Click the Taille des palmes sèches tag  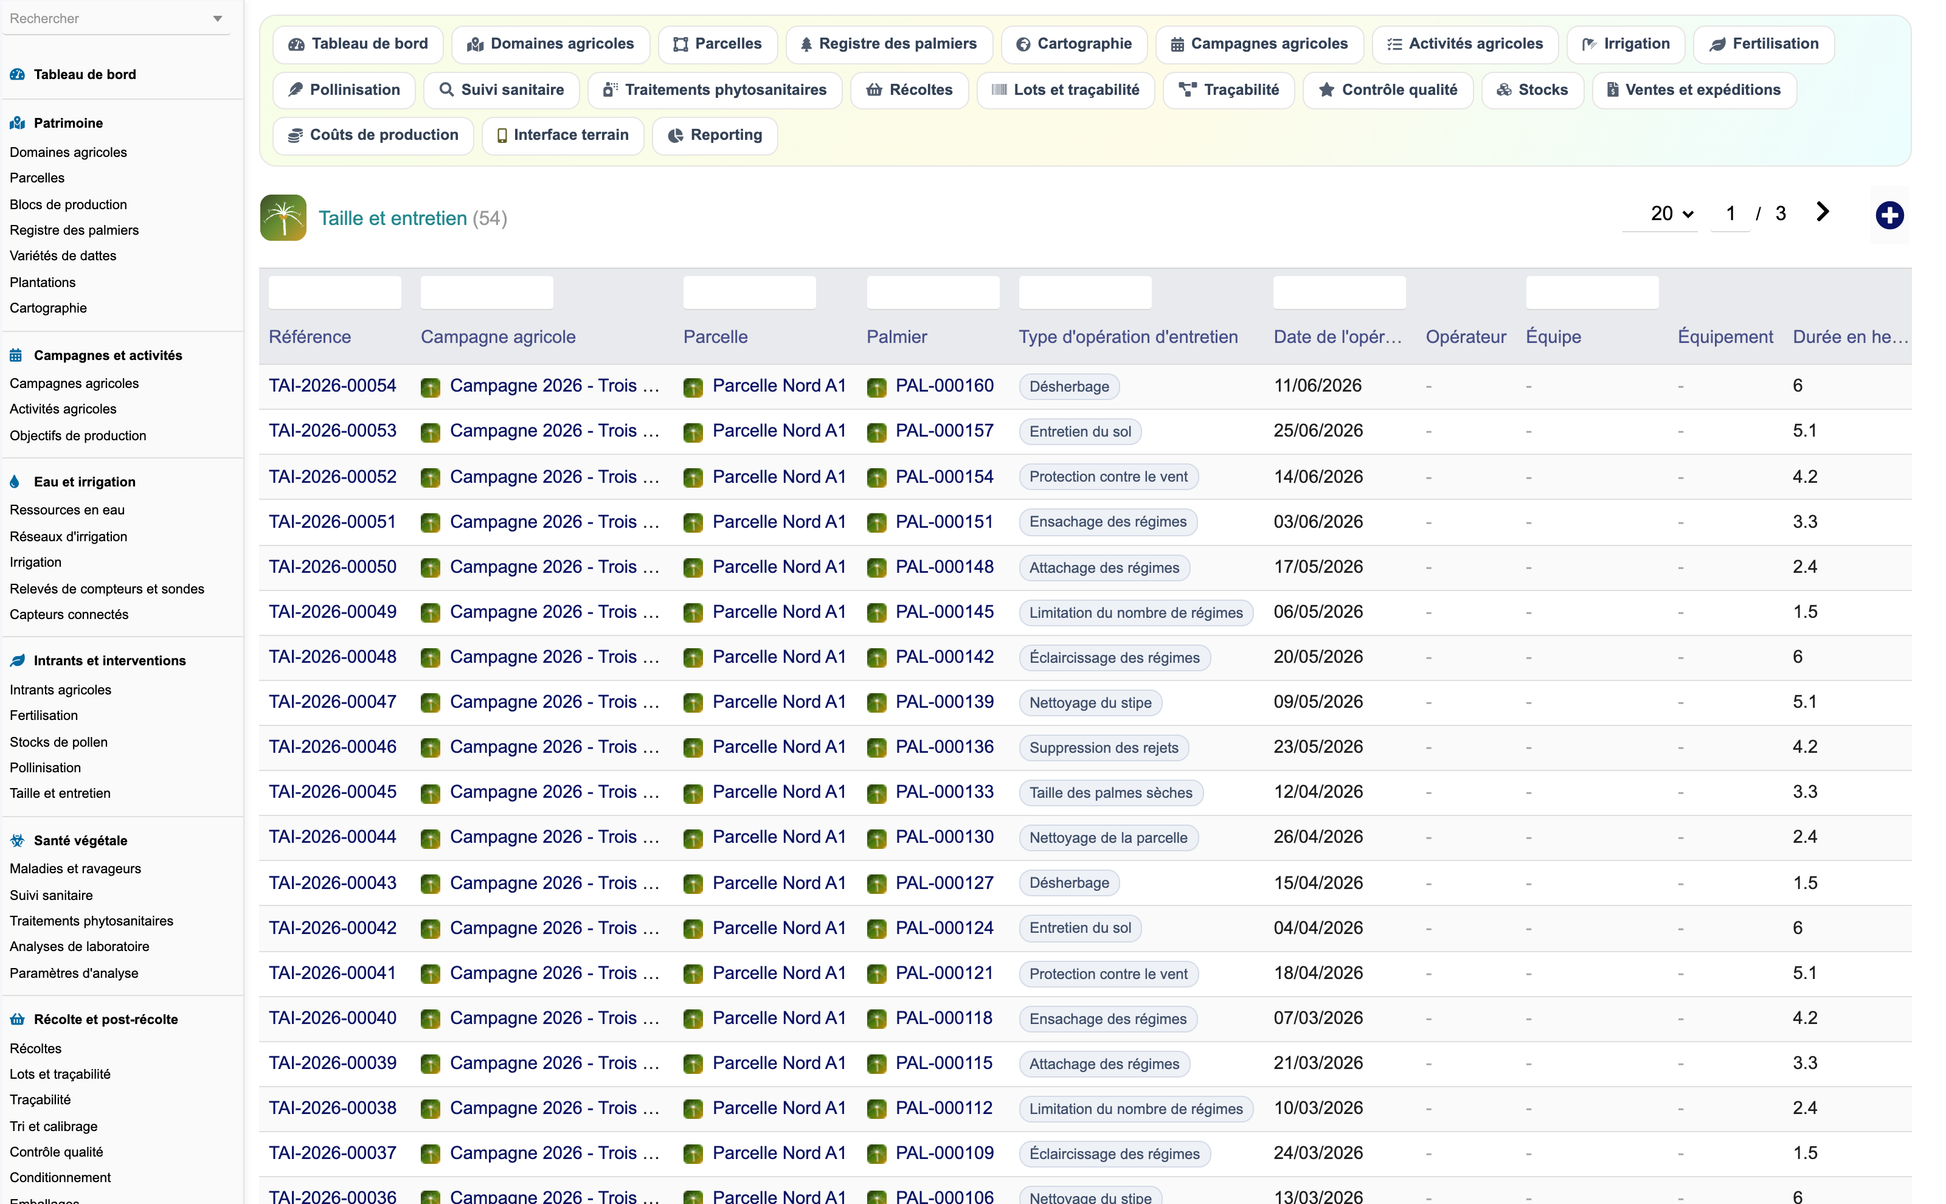point(1111,793)
